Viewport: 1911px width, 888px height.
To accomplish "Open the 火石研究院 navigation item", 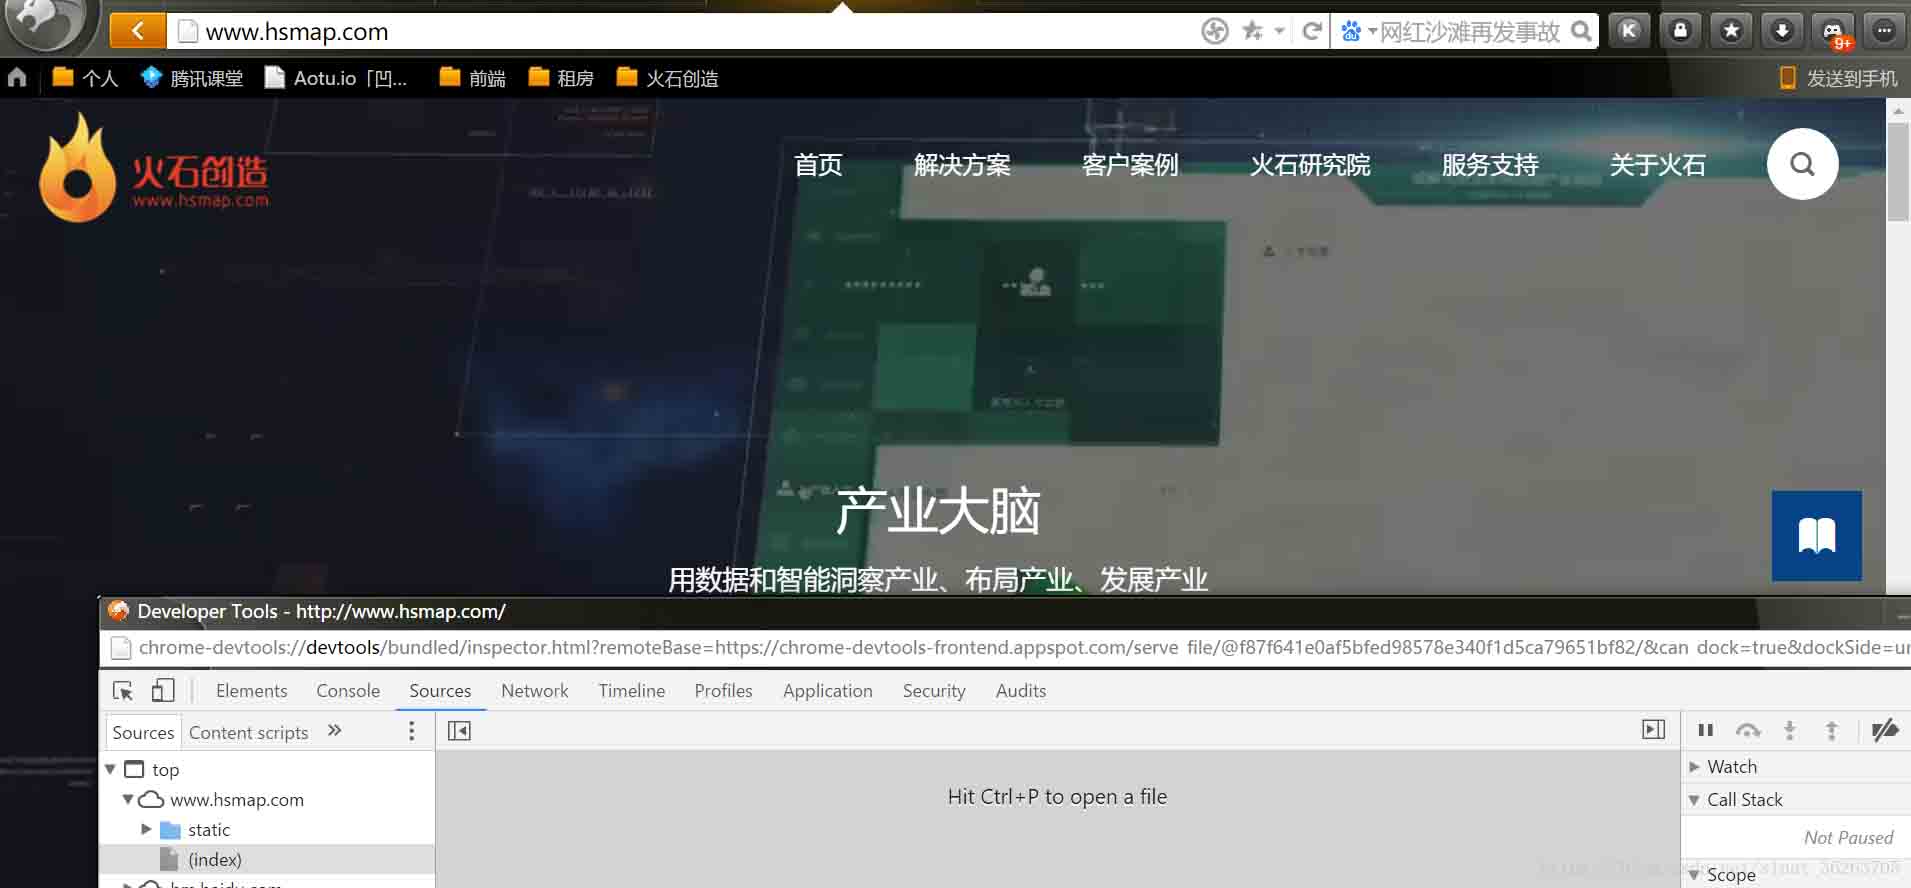I will pyautogui.click(x=1310, y=165).
